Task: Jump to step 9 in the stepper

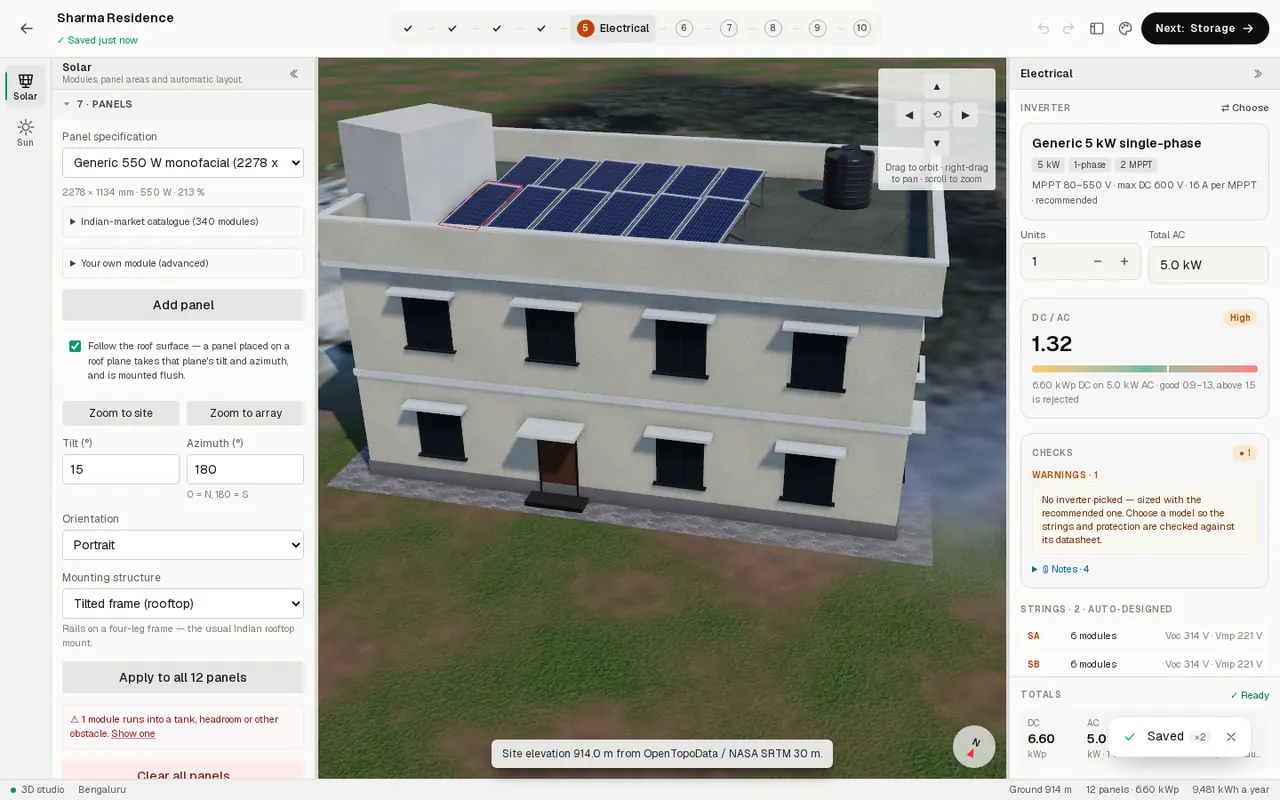Action: click(817, 29)
